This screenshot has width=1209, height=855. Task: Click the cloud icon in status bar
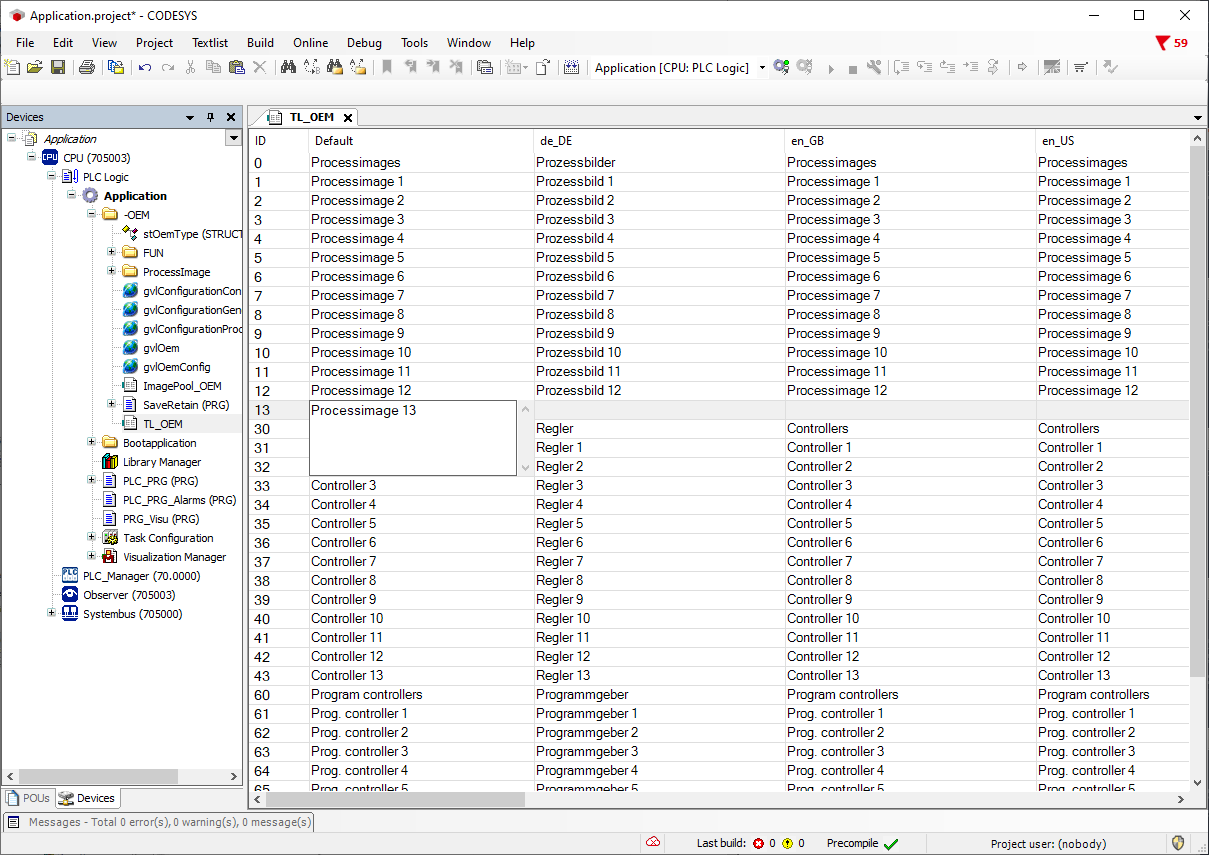(x=653, y=843)
